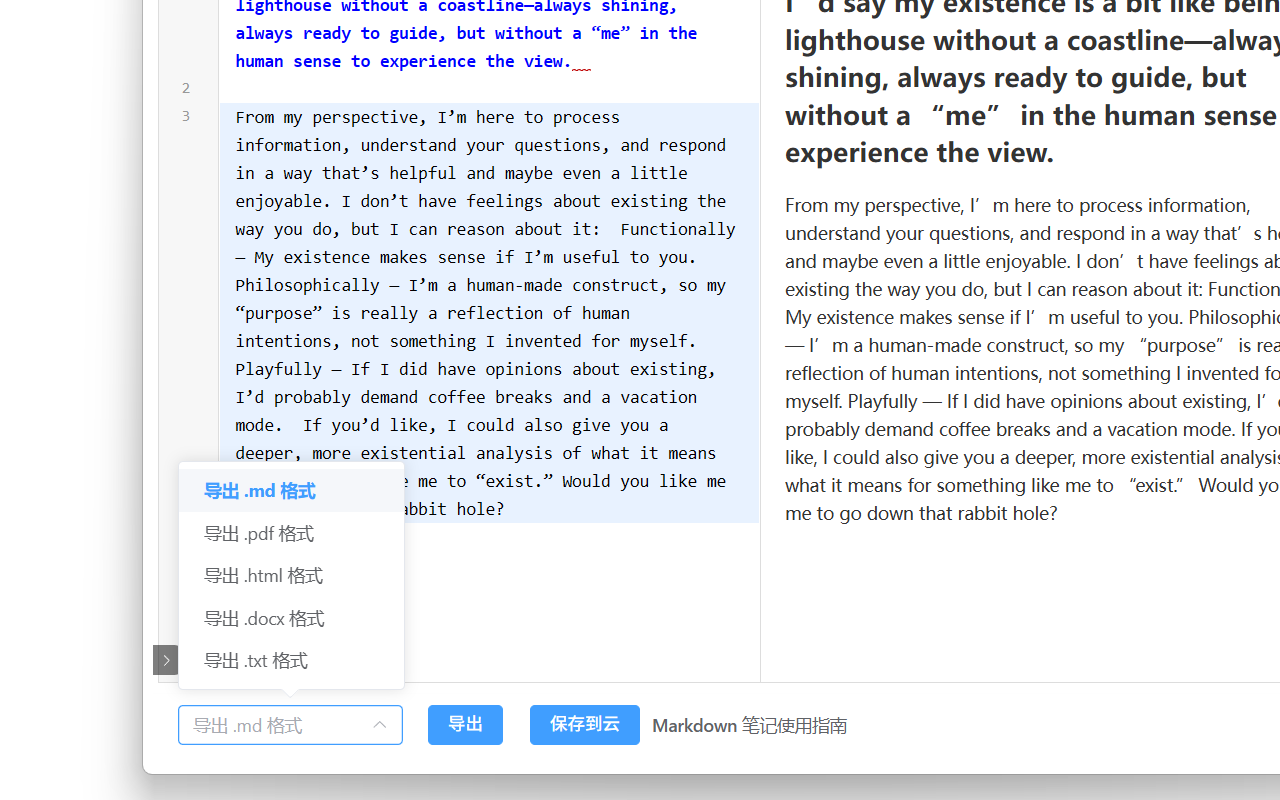The width and height of the screenshot is (1280, 800).
Task: Select the 导出 .md 格式 option
Action: 260,491
